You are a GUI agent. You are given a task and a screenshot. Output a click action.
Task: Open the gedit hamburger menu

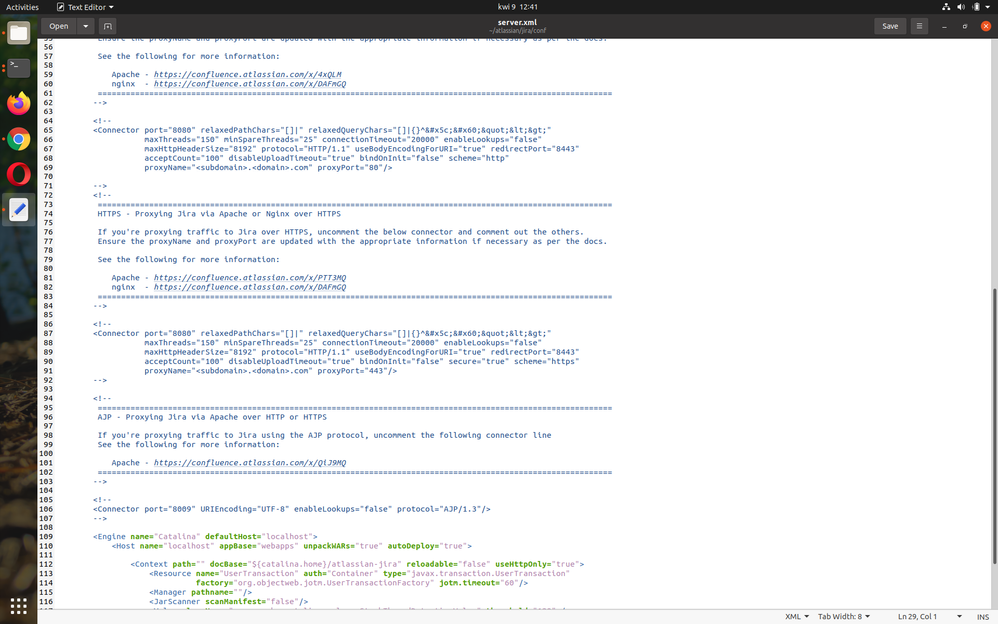pos(919,26)
